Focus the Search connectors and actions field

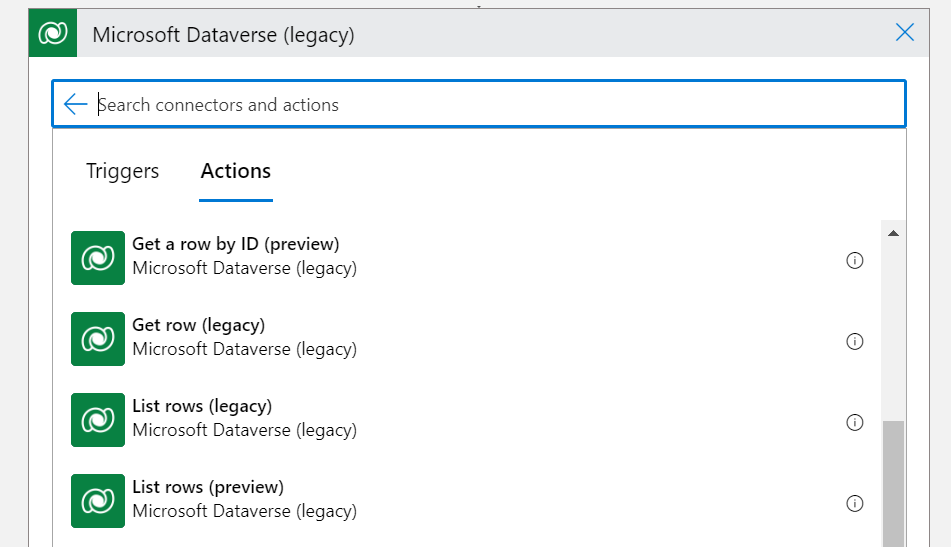pyautogui.click(x=479, y=104)
